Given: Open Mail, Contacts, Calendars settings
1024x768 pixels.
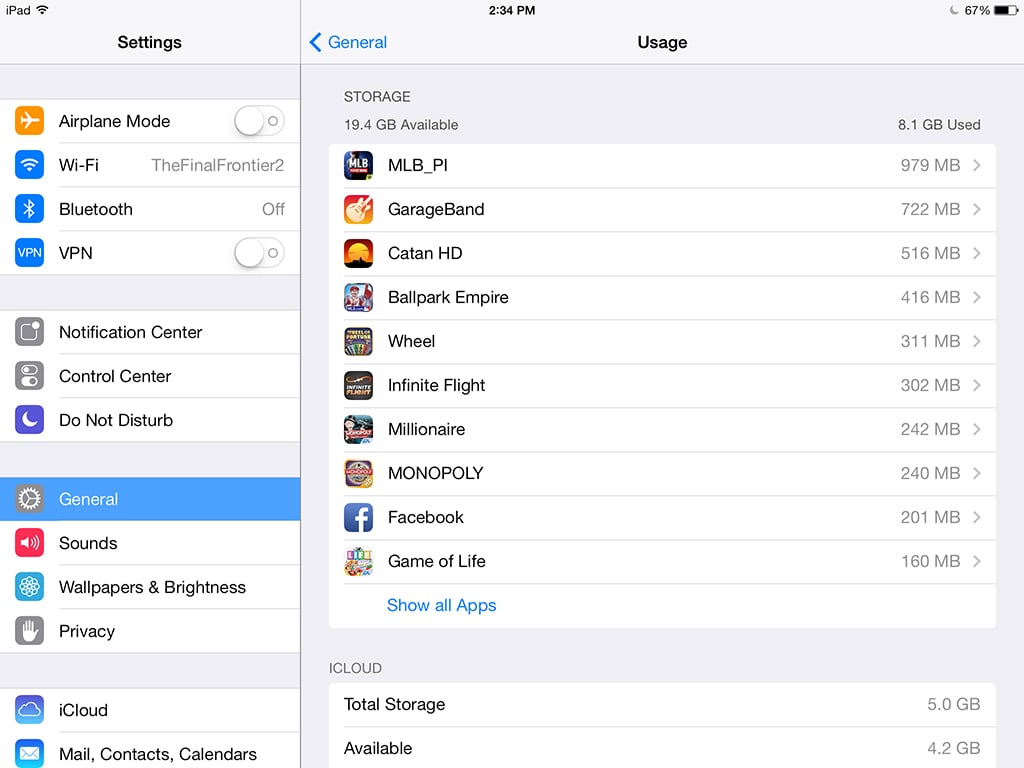Looking at the screenshot, I should (150, 754).
